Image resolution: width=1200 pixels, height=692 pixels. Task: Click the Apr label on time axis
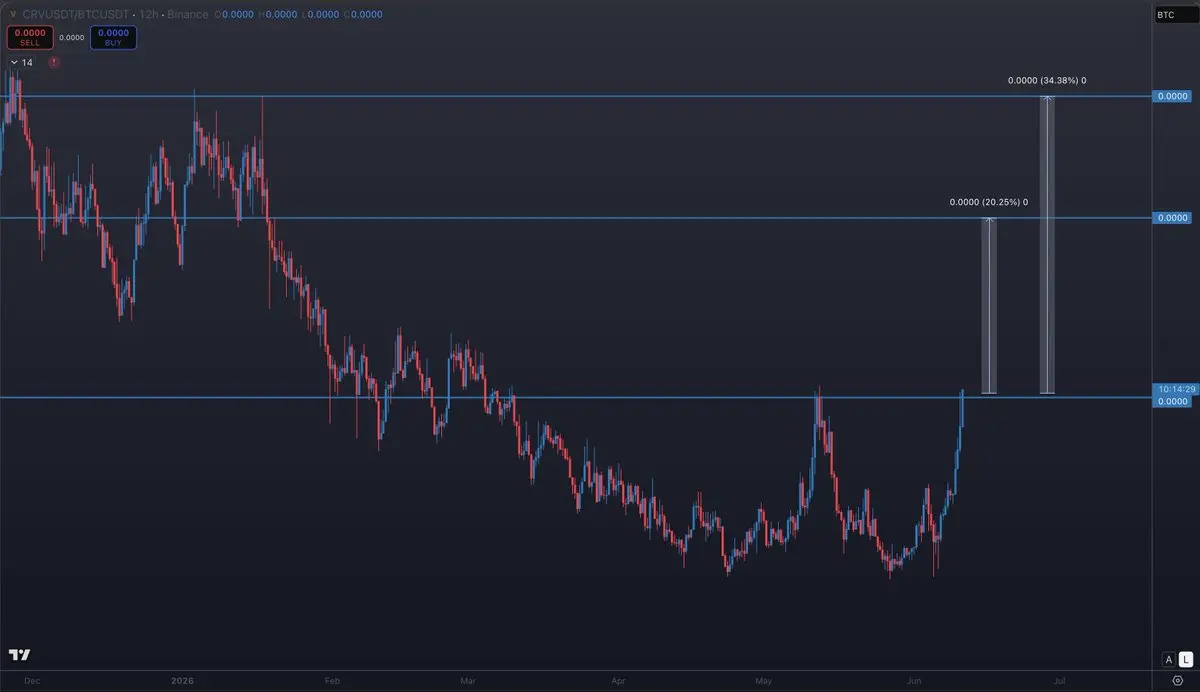point(617,680)
